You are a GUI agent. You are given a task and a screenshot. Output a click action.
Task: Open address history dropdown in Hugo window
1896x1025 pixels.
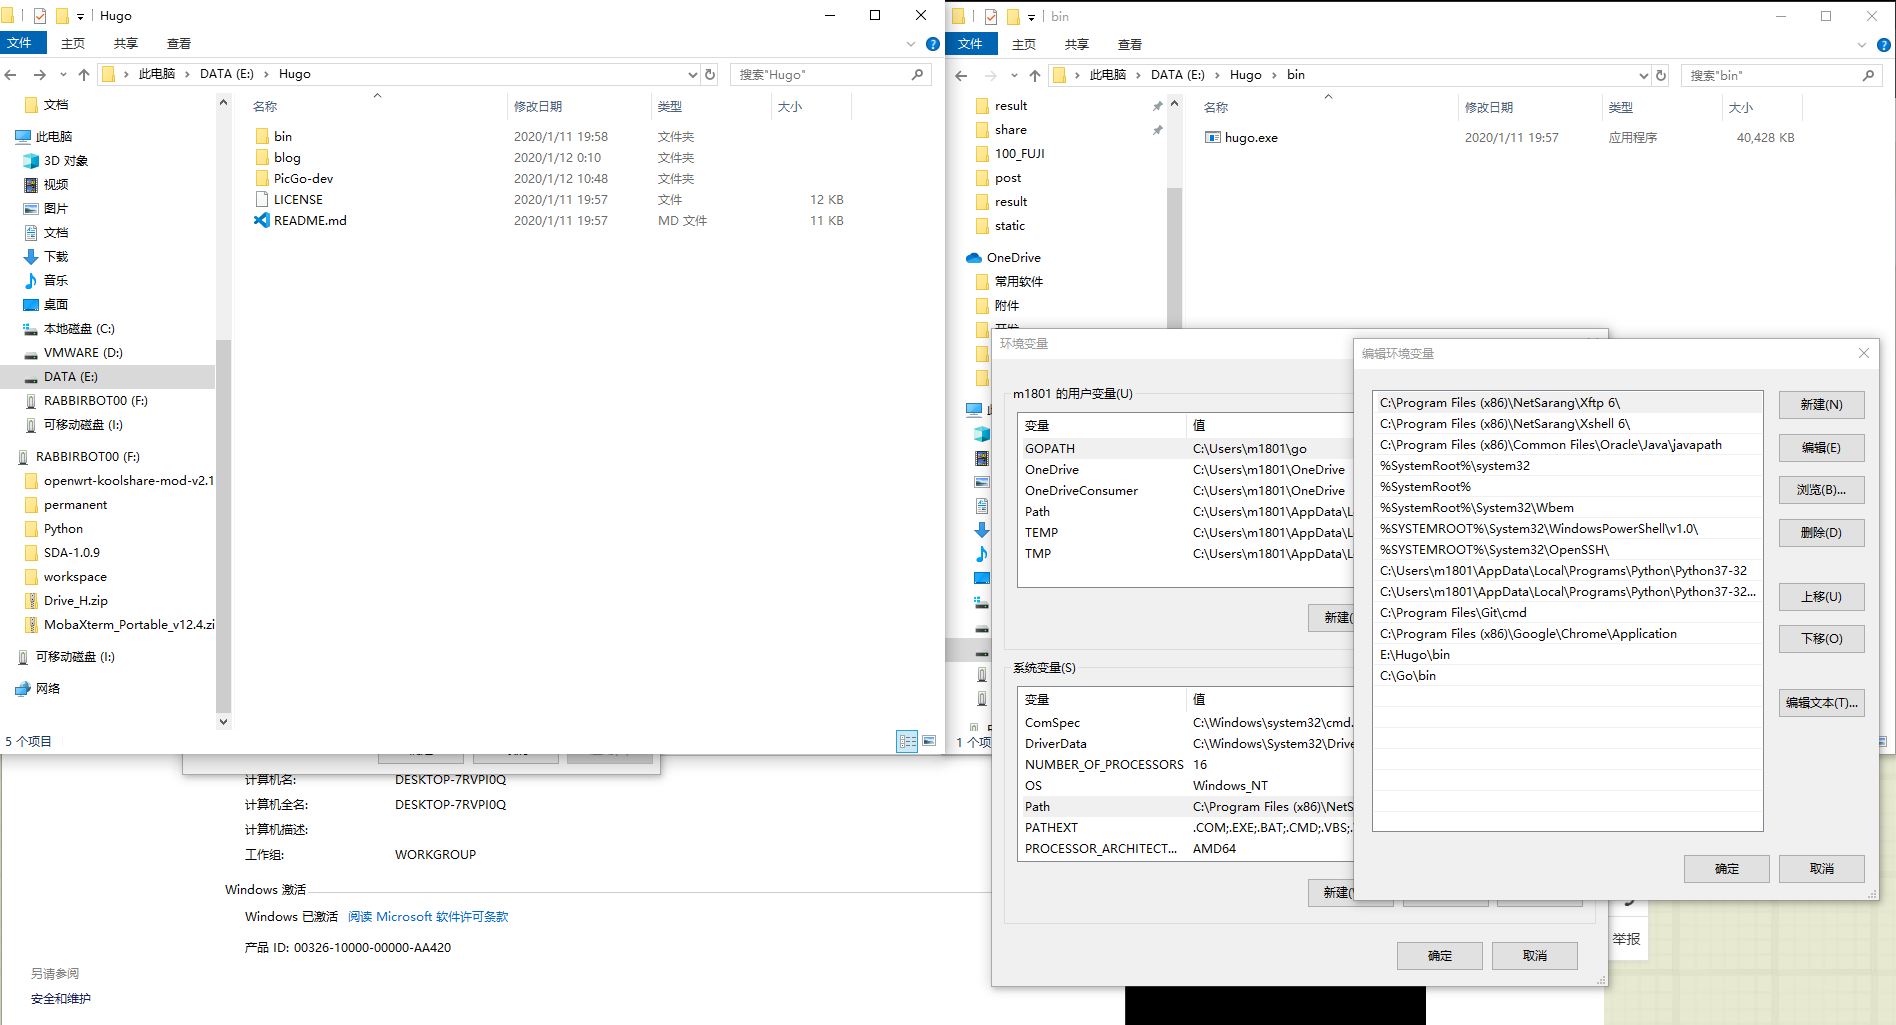pos(692,74)
